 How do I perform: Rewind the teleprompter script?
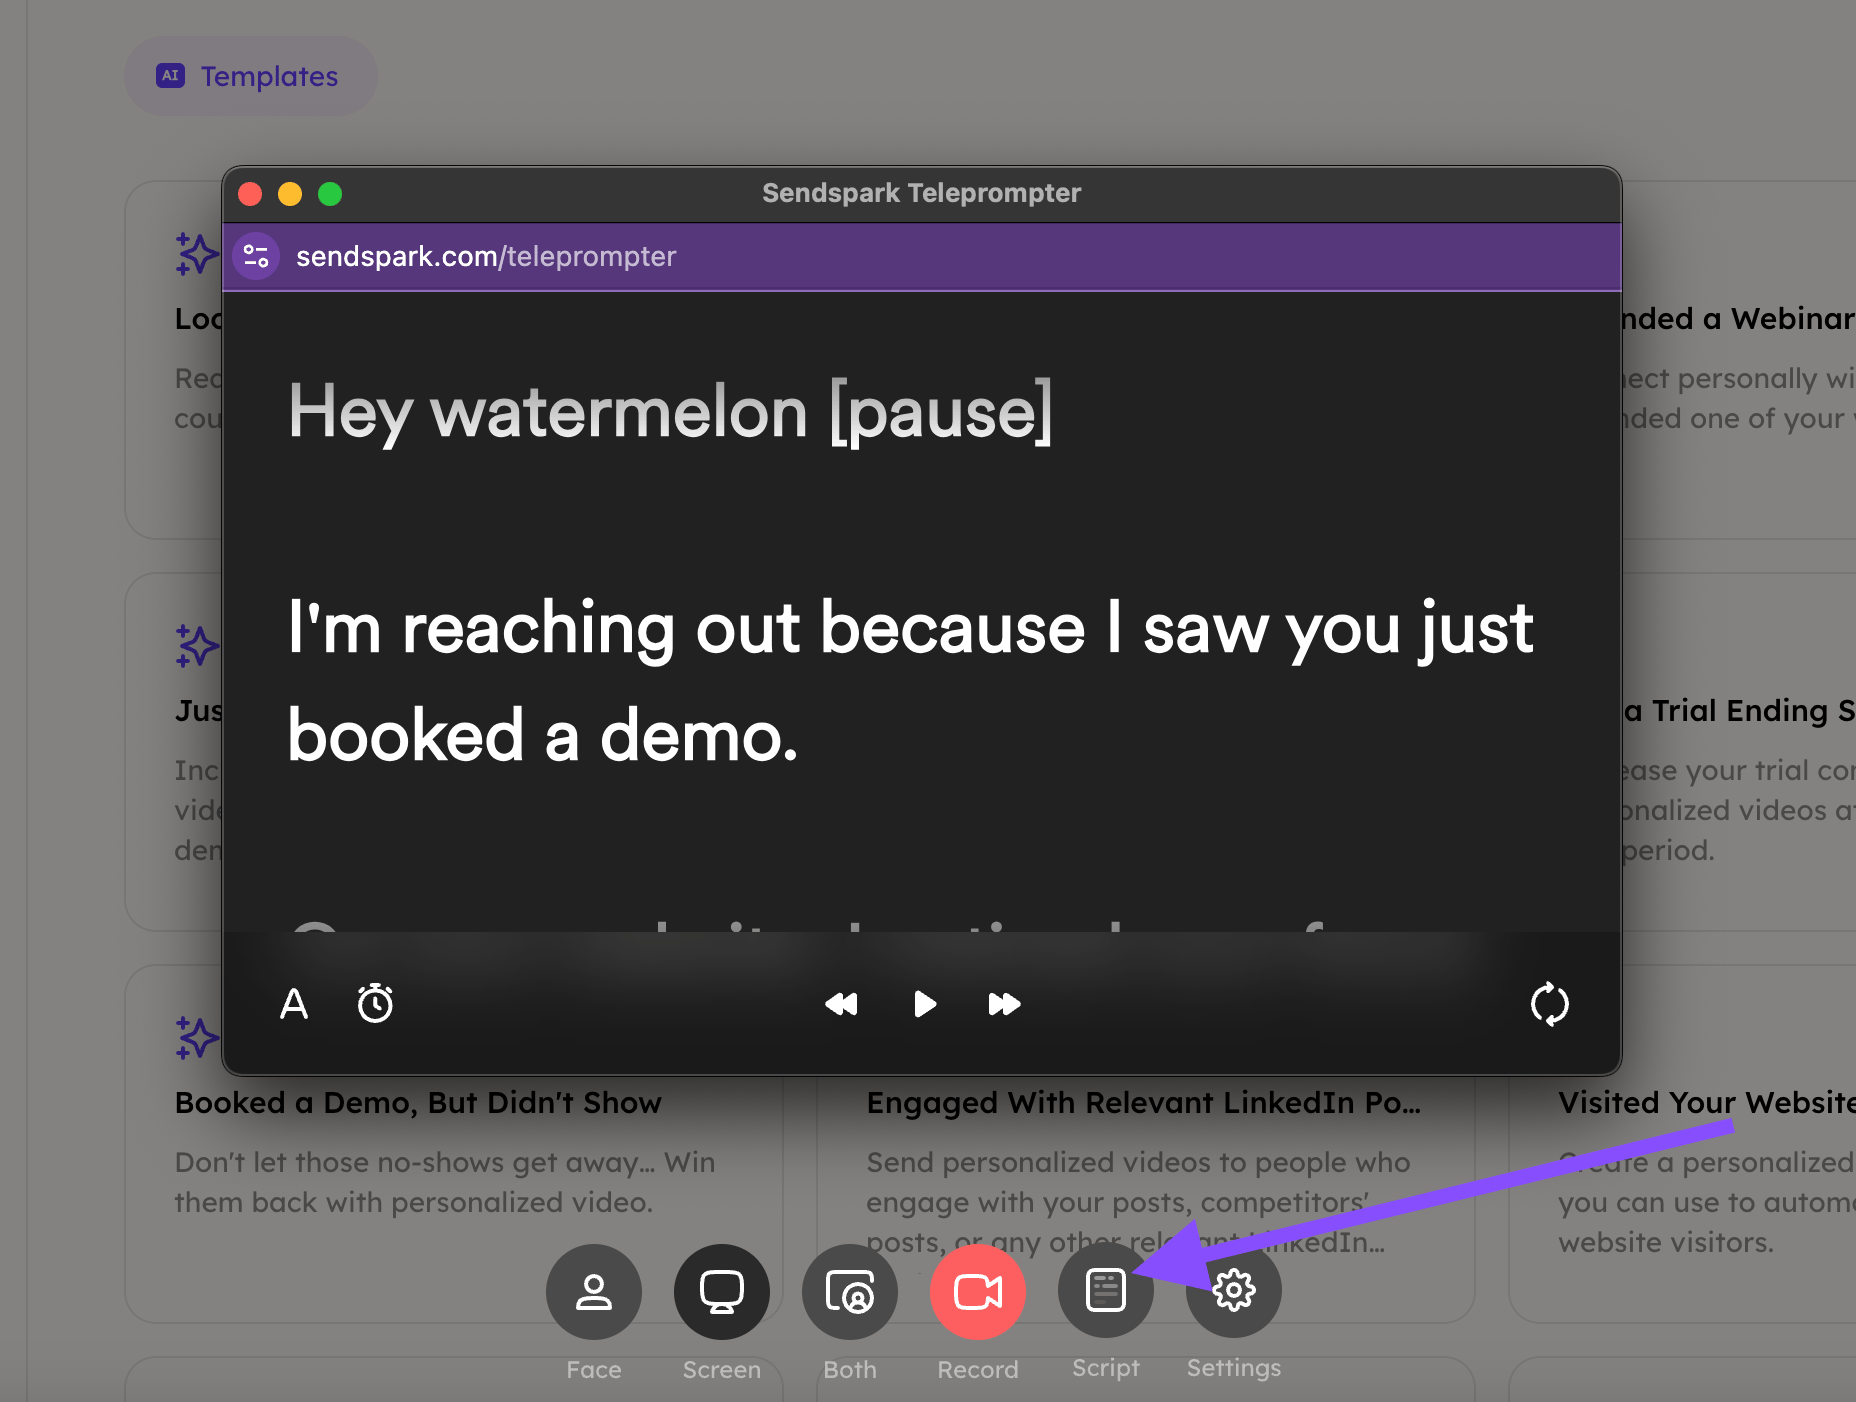click(x=841, y=1004)
